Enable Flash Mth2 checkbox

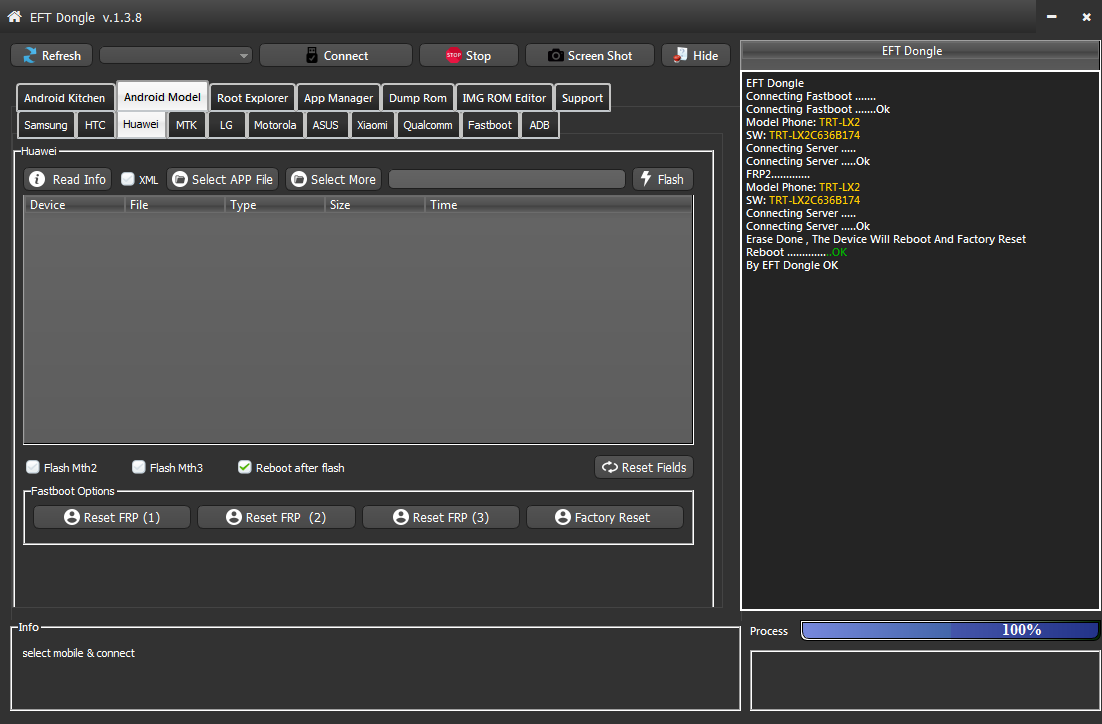click(33, 467)
